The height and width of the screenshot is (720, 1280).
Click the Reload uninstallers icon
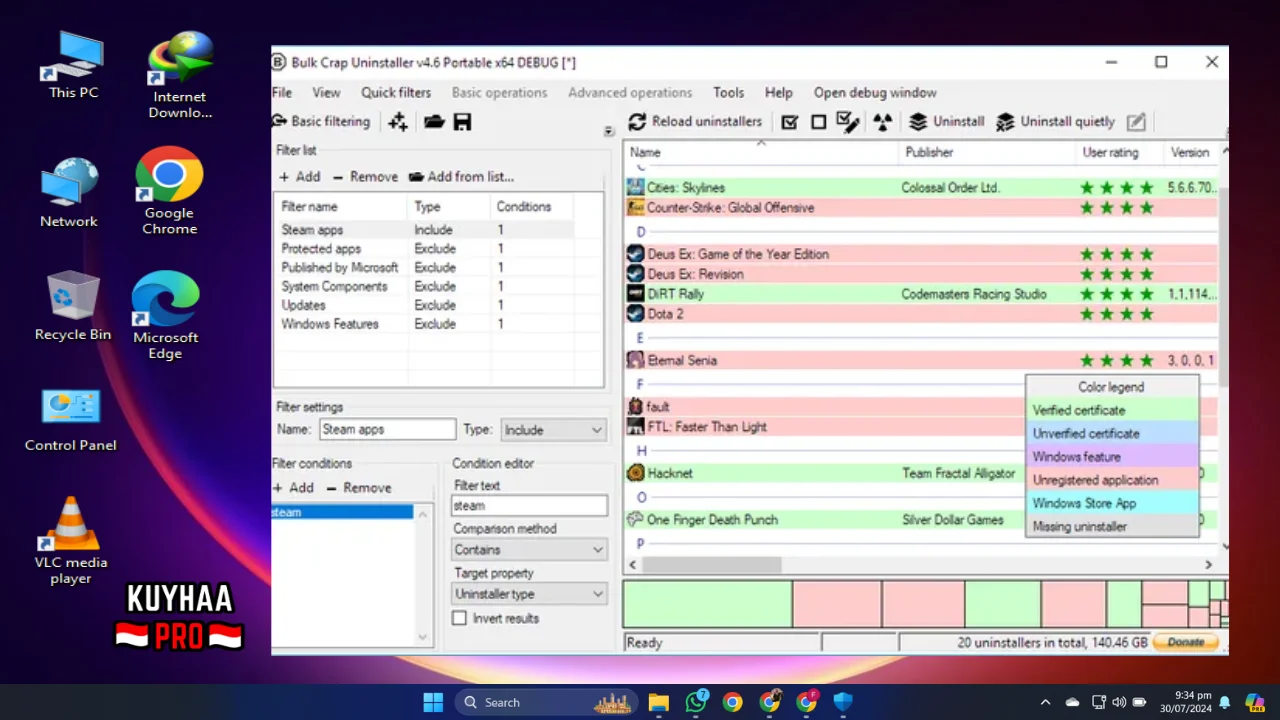(637, 122)
